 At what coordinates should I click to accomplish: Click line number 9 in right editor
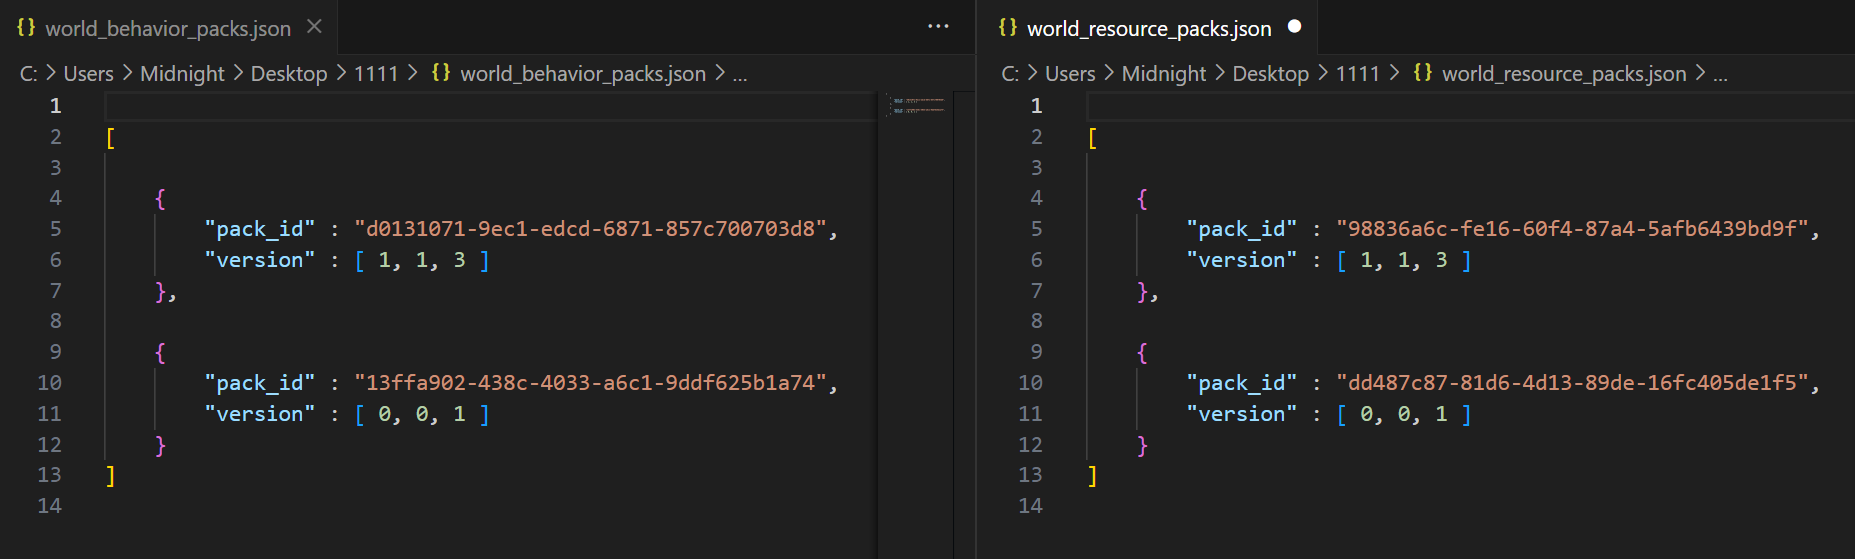tap(1037, 352)
